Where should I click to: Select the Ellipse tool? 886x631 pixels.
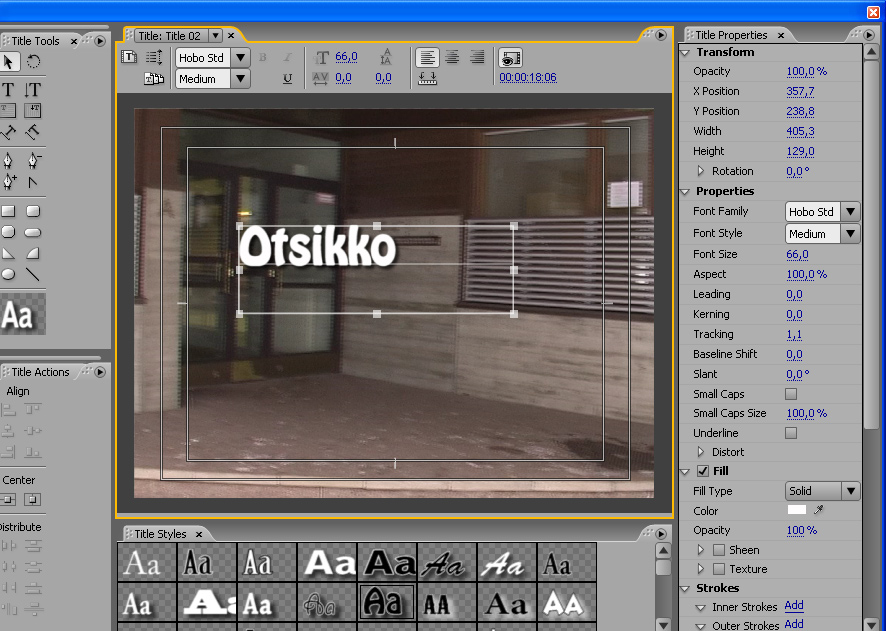(8, 275)
